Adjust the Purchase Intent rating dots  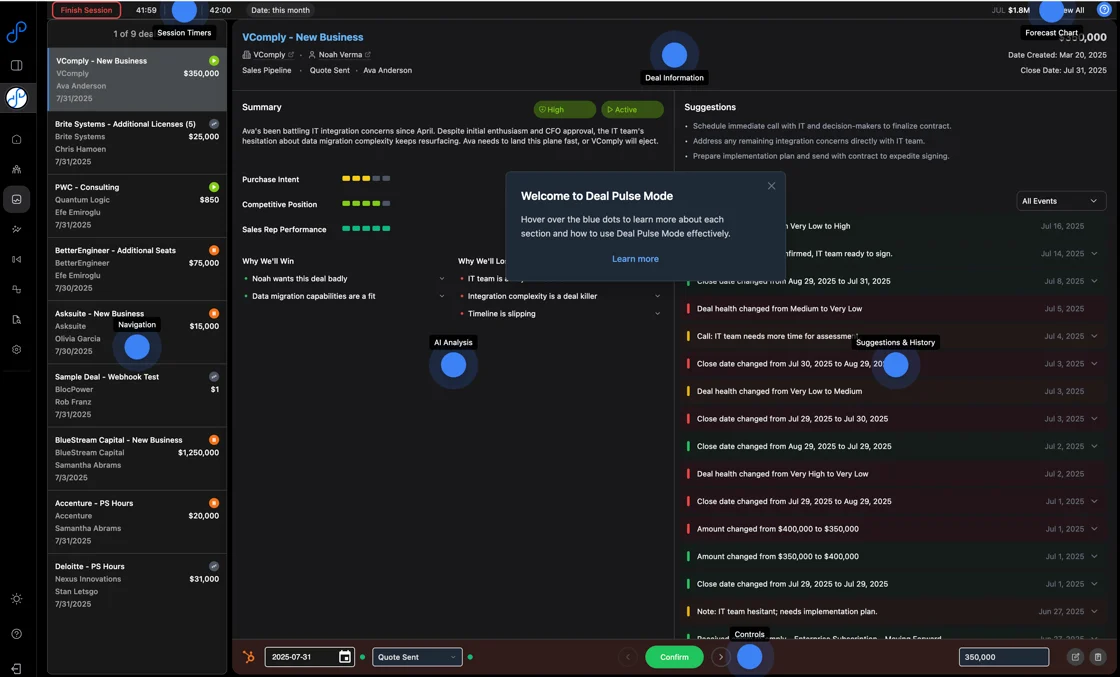pyautogui.click(x=363, y=178)
